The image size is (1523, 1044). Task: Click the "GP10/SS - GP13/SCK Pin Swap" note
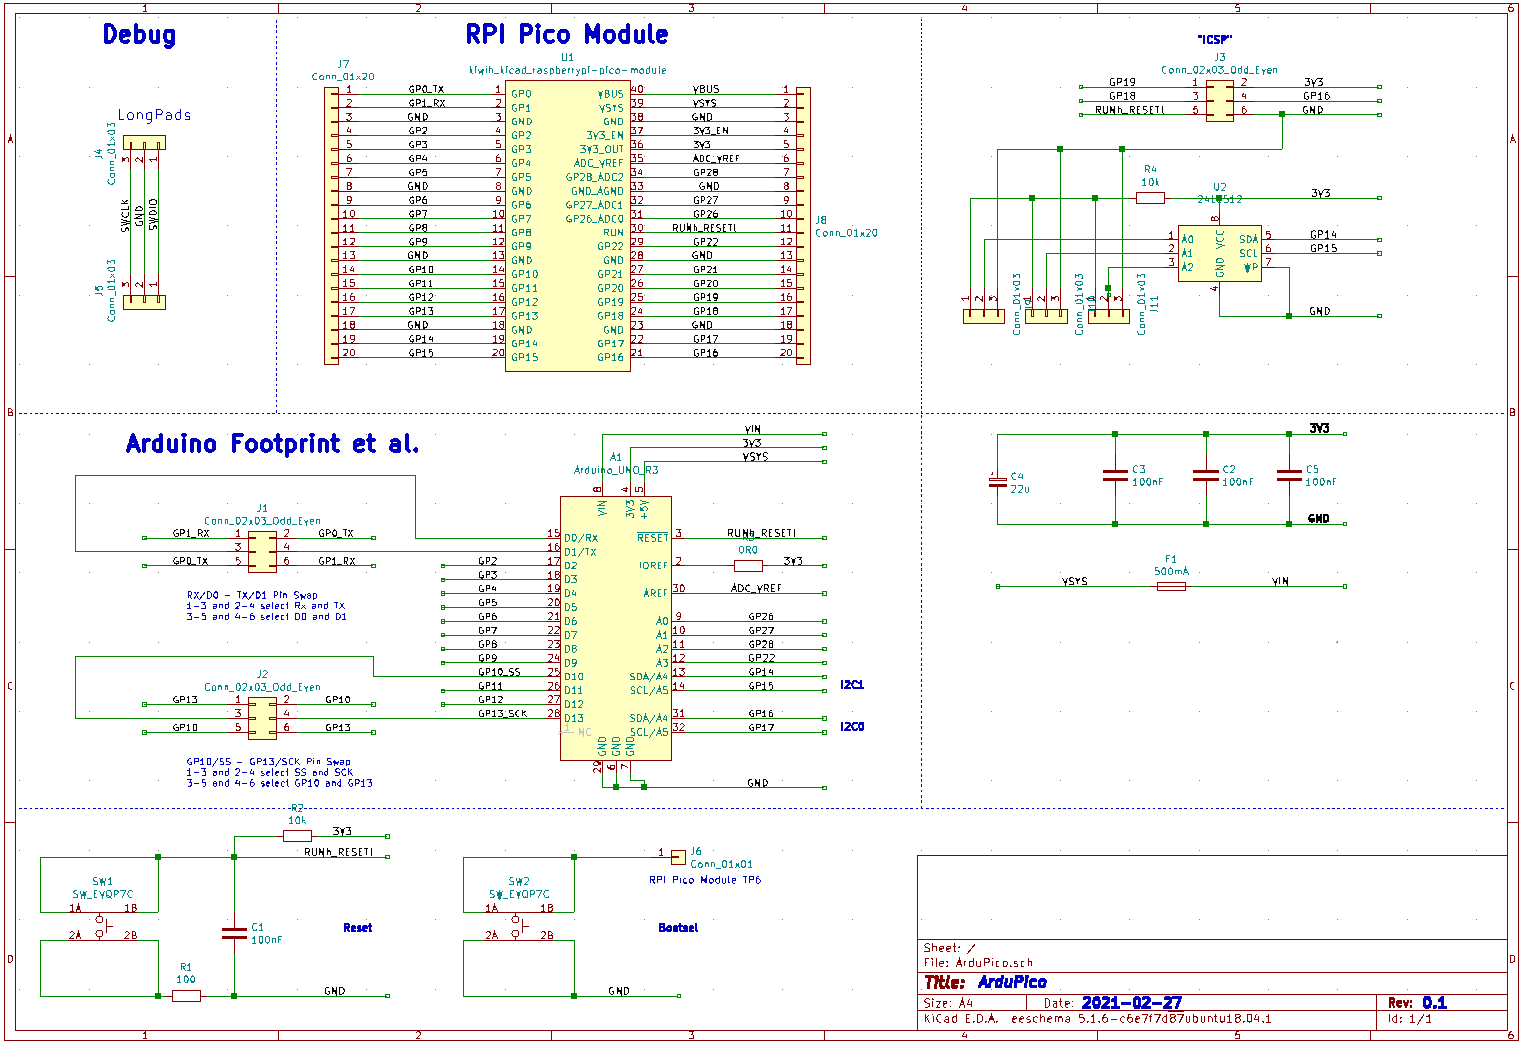click(268, 762)
